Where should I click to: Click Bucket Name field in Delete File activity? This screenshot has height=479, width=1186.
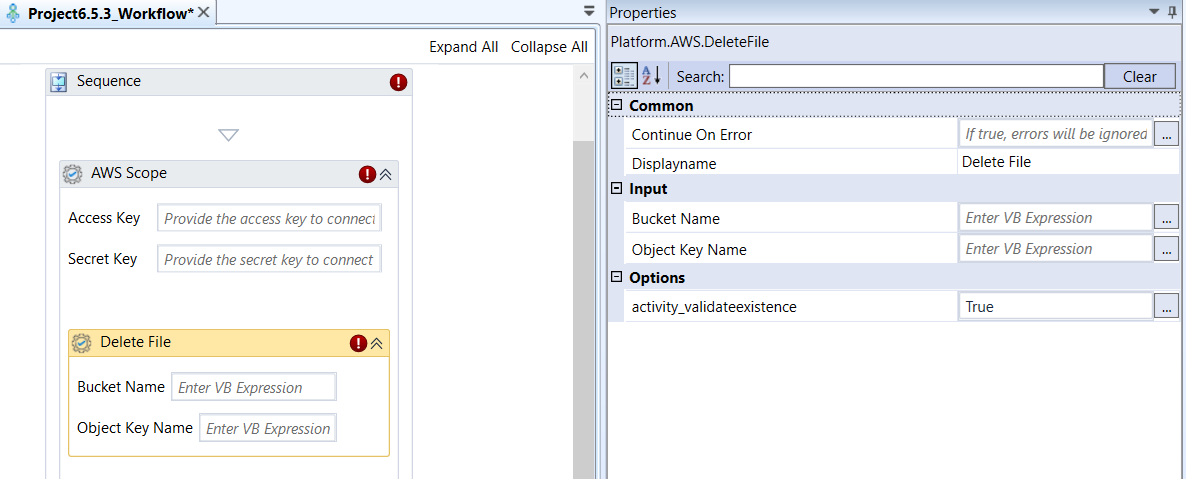(254, 387)
